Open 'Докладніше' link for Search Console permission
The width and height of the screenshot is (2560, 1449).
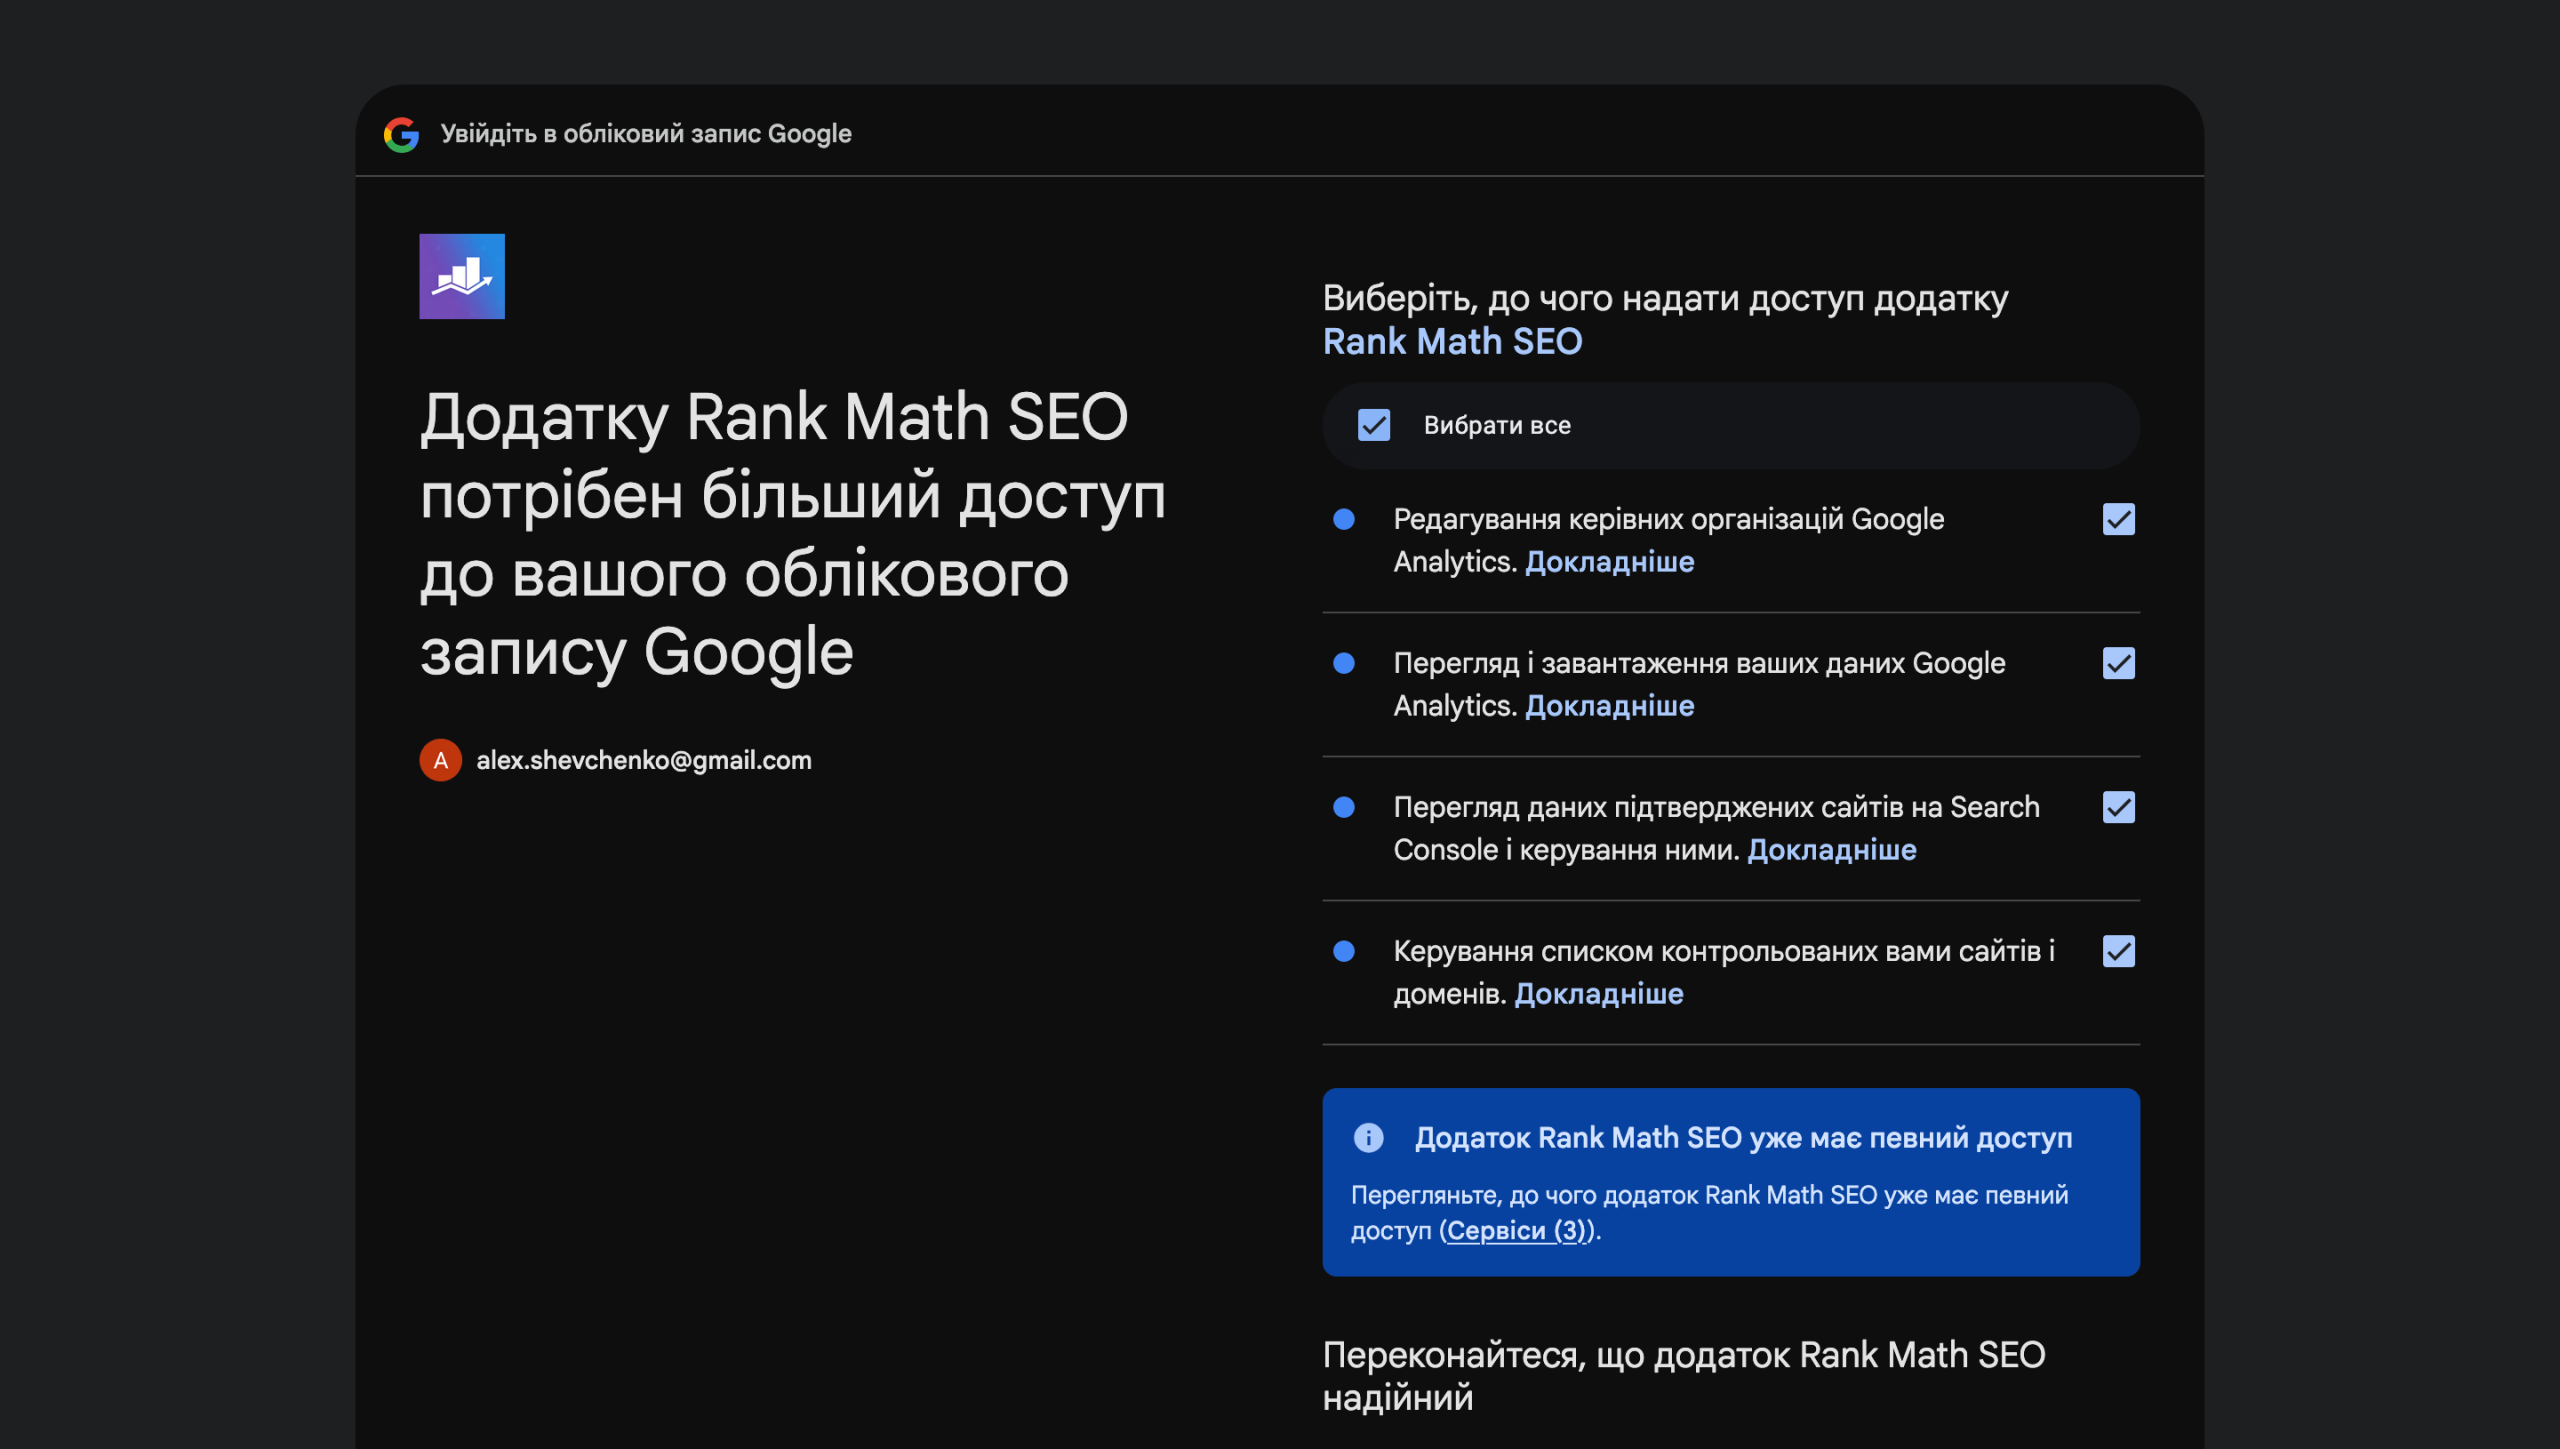point(1831,850)
